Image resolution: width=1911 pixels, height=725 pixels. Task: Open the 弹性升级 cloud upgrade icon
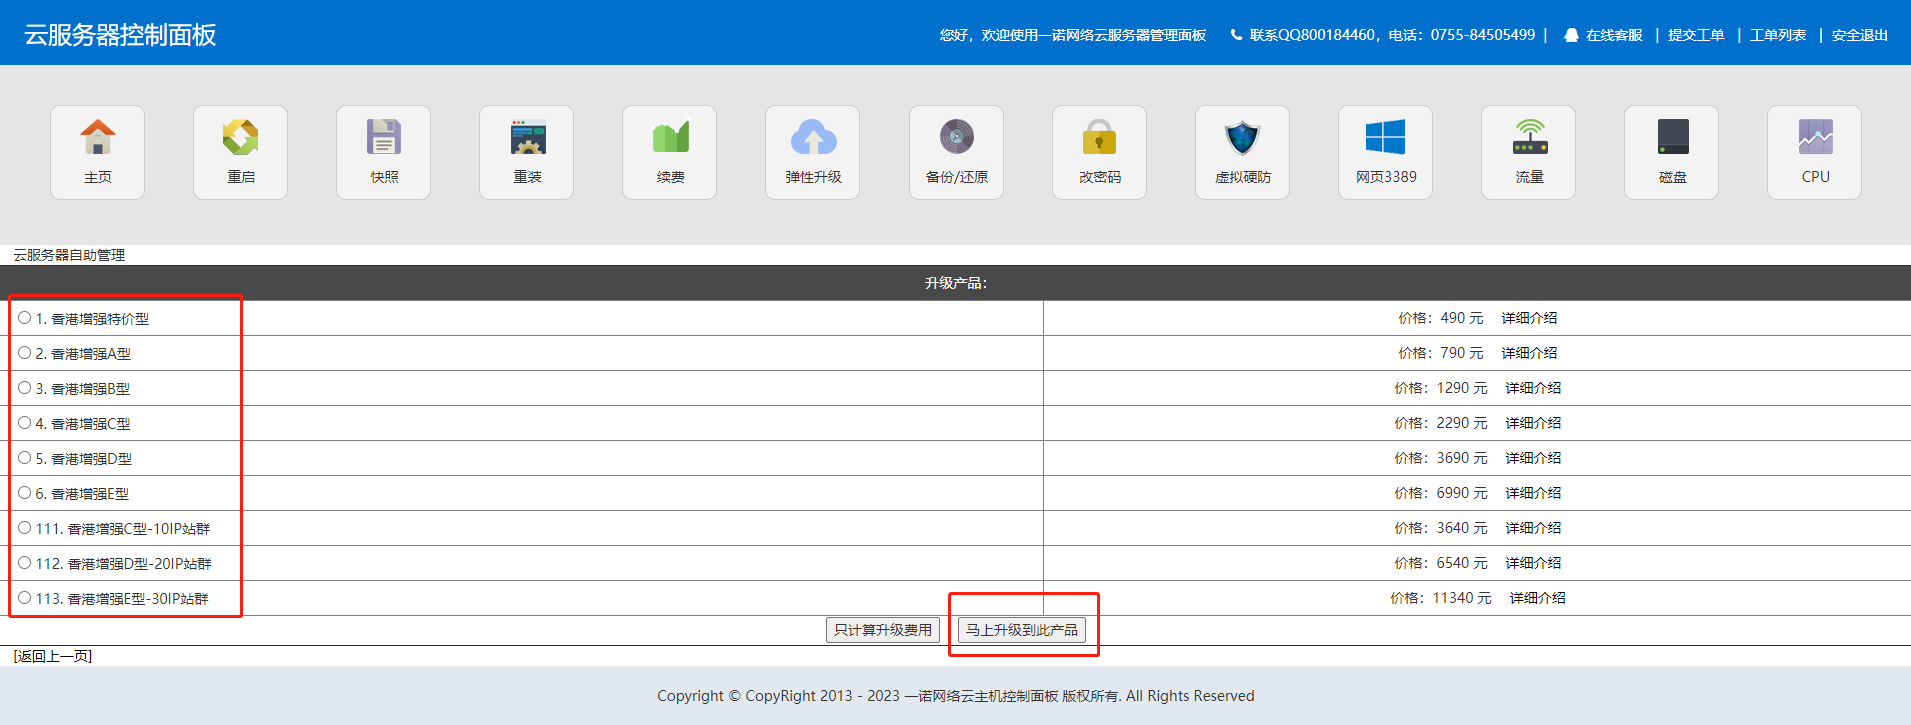813,139
